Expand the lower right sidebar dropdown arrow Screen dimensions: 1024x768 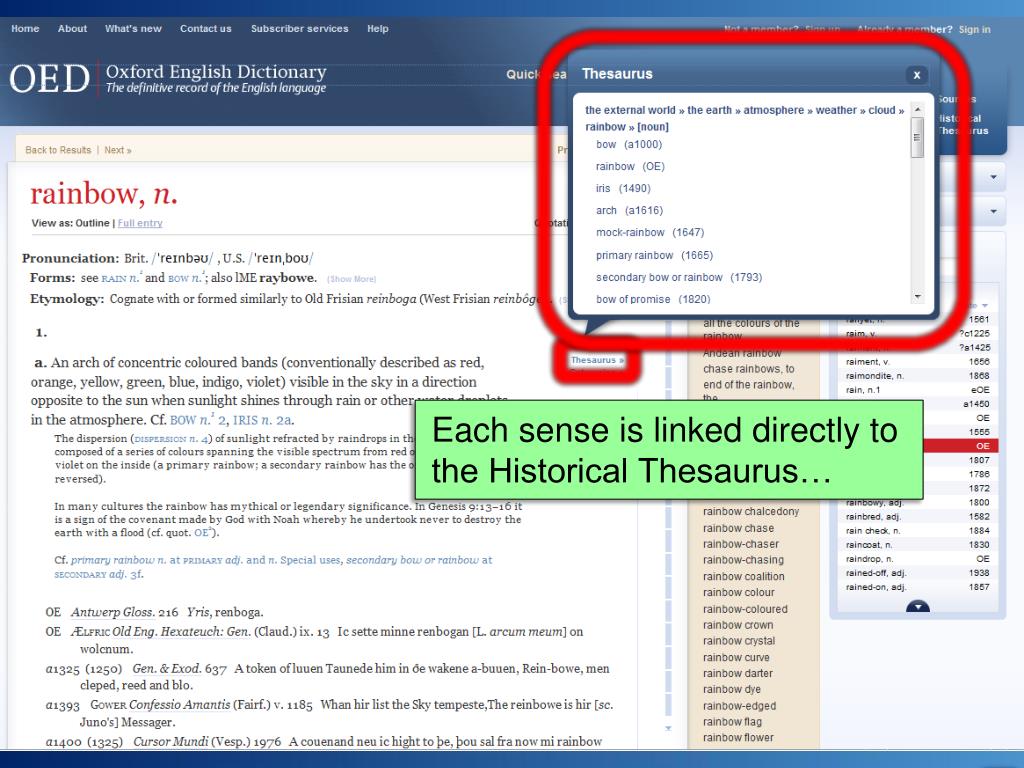(x=993, y=211)
